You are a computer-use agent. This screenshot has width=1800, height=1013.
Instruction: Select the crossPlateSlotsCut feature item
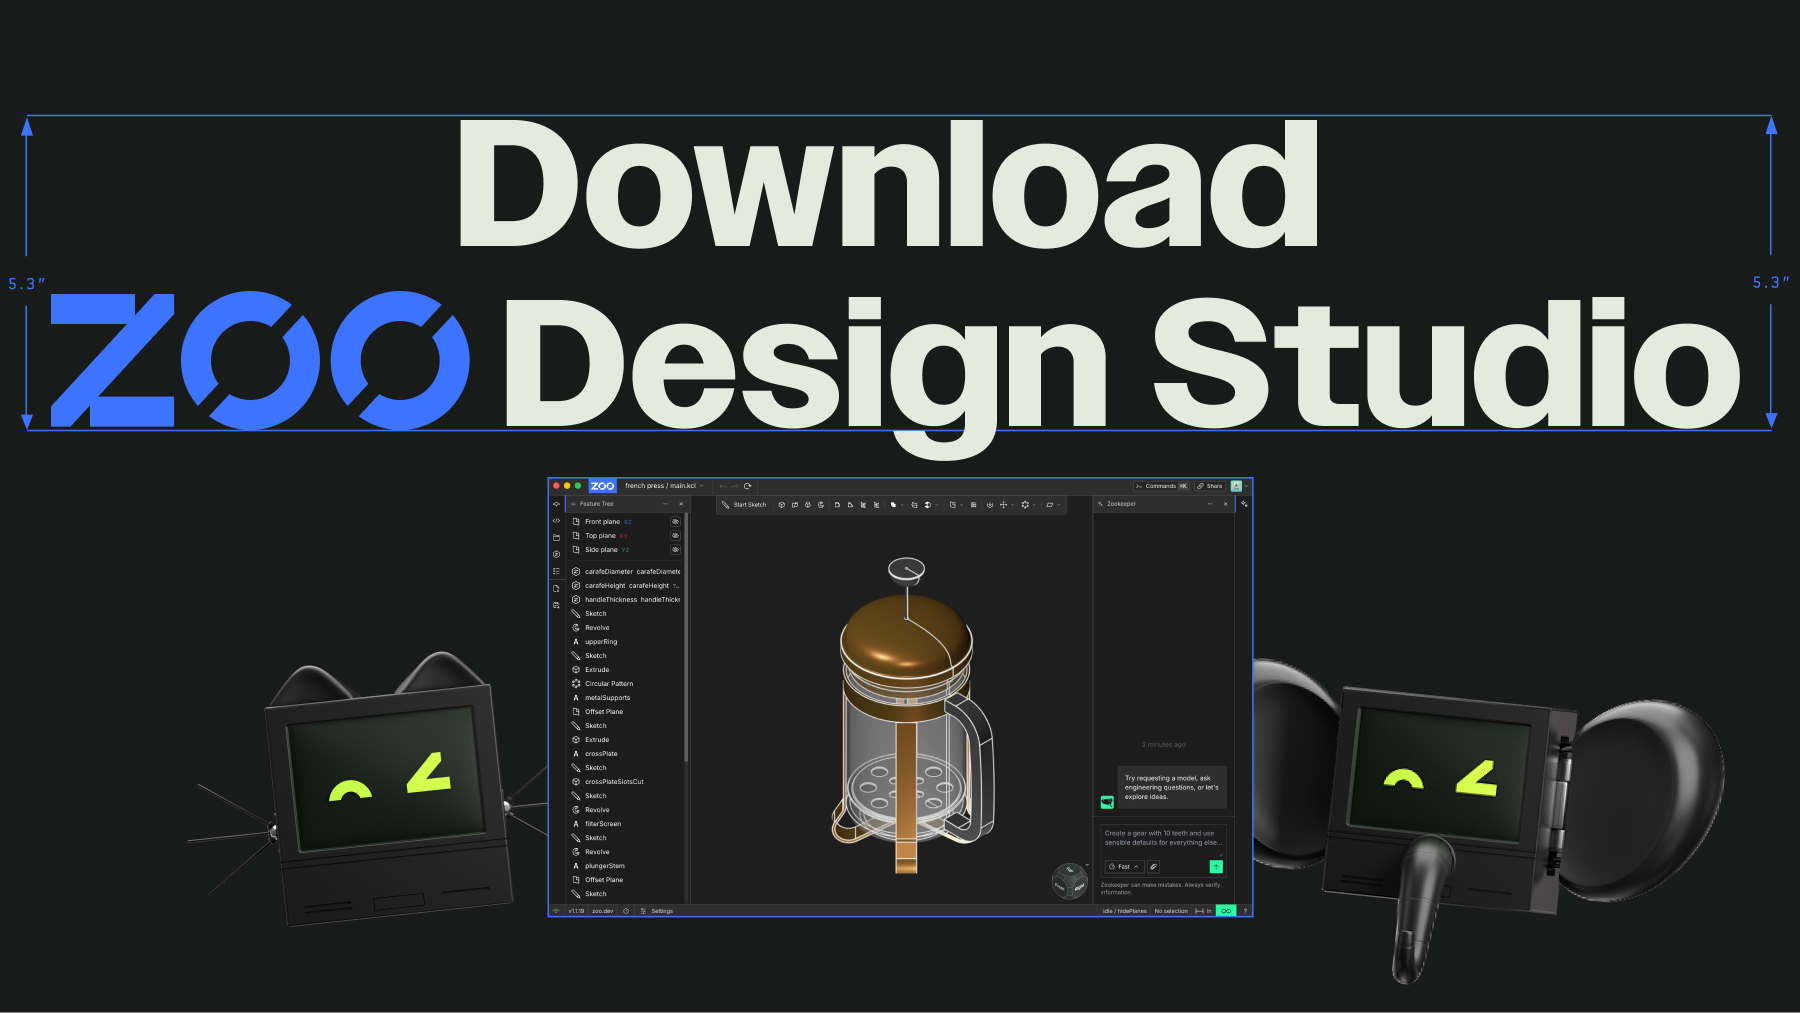[x=614, y=782]
